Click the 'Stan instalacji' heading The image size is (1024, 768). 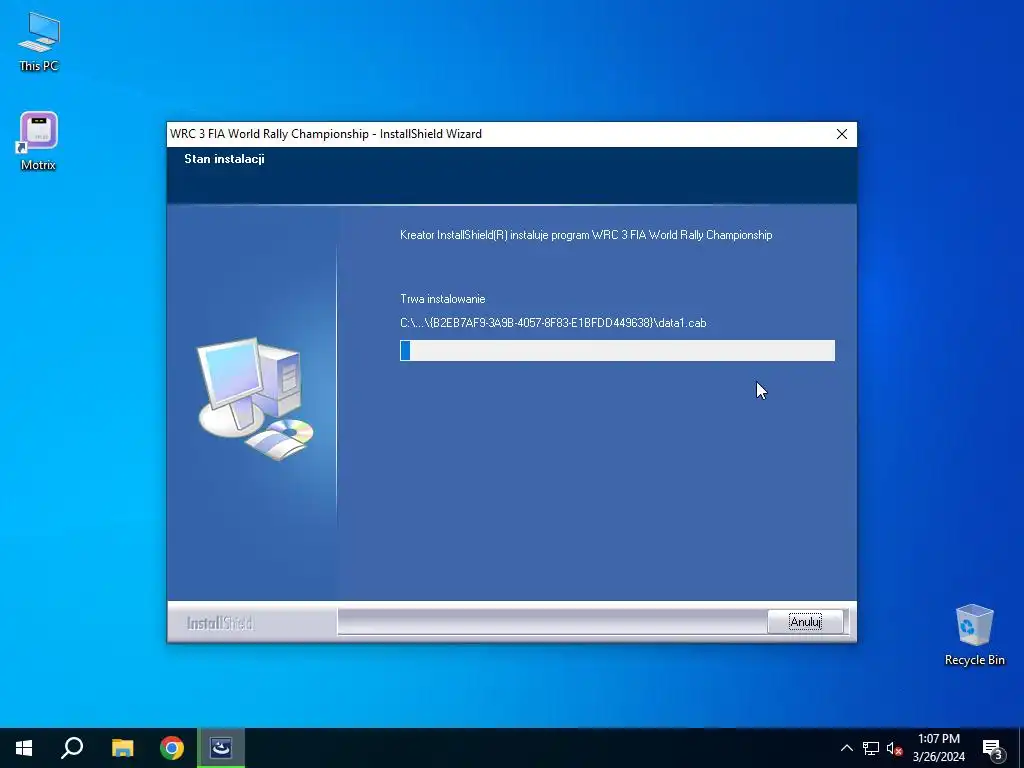click(224, 159)
